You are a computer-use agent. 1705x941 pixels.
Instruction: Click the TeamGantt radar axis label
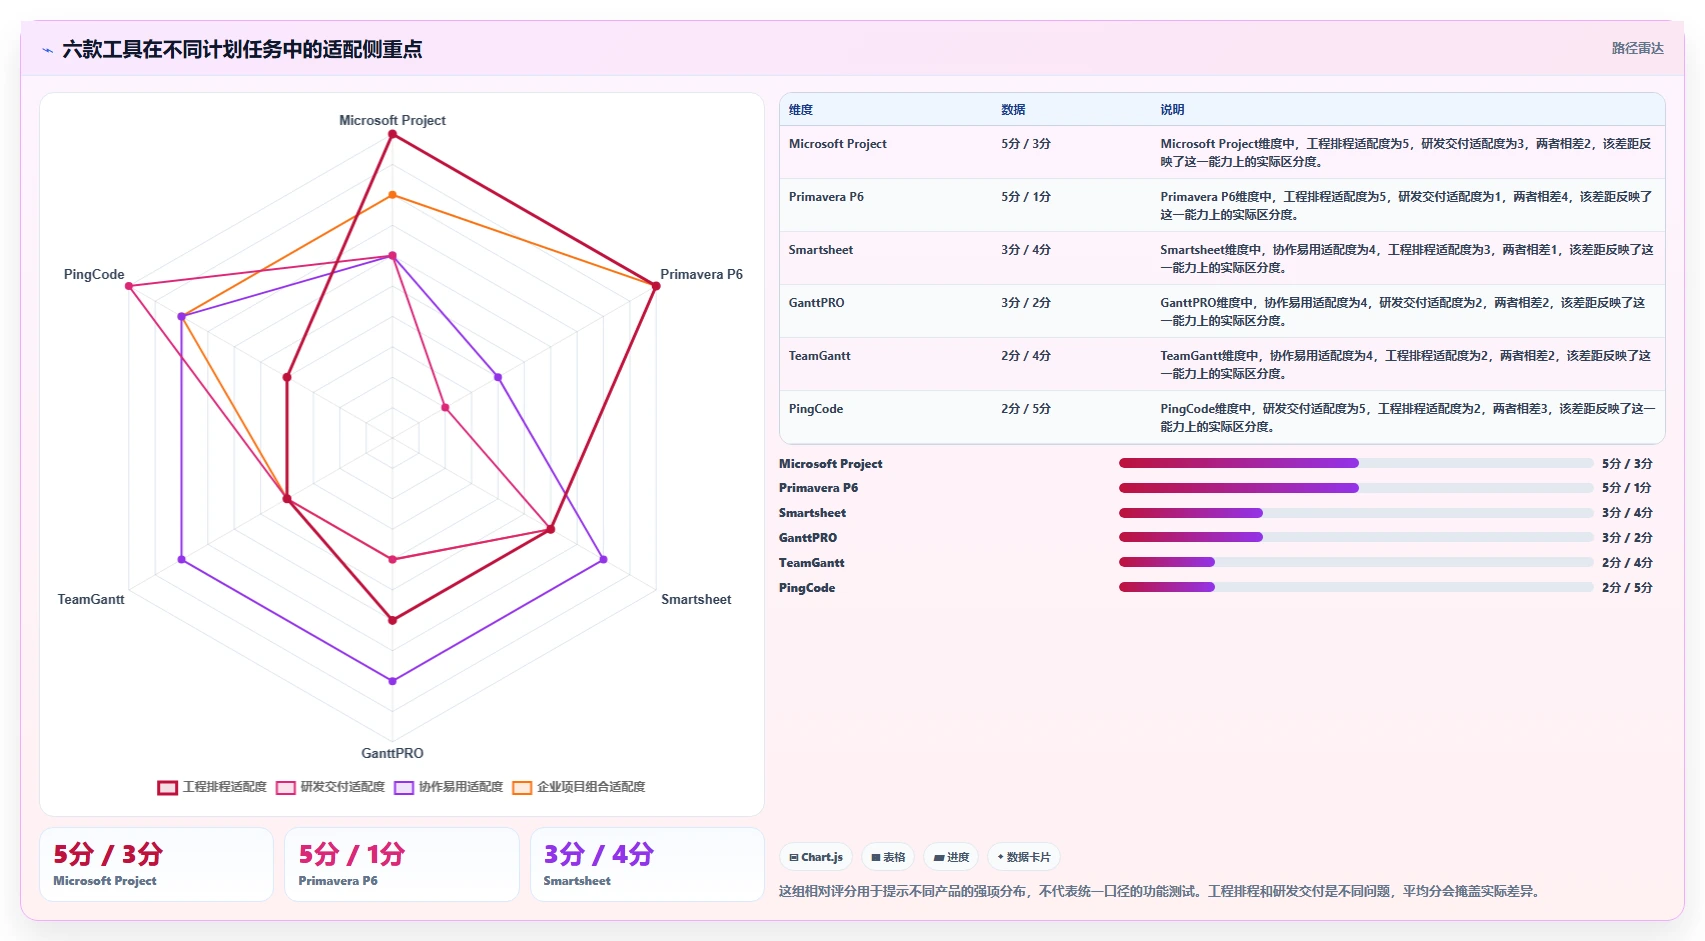91,599
